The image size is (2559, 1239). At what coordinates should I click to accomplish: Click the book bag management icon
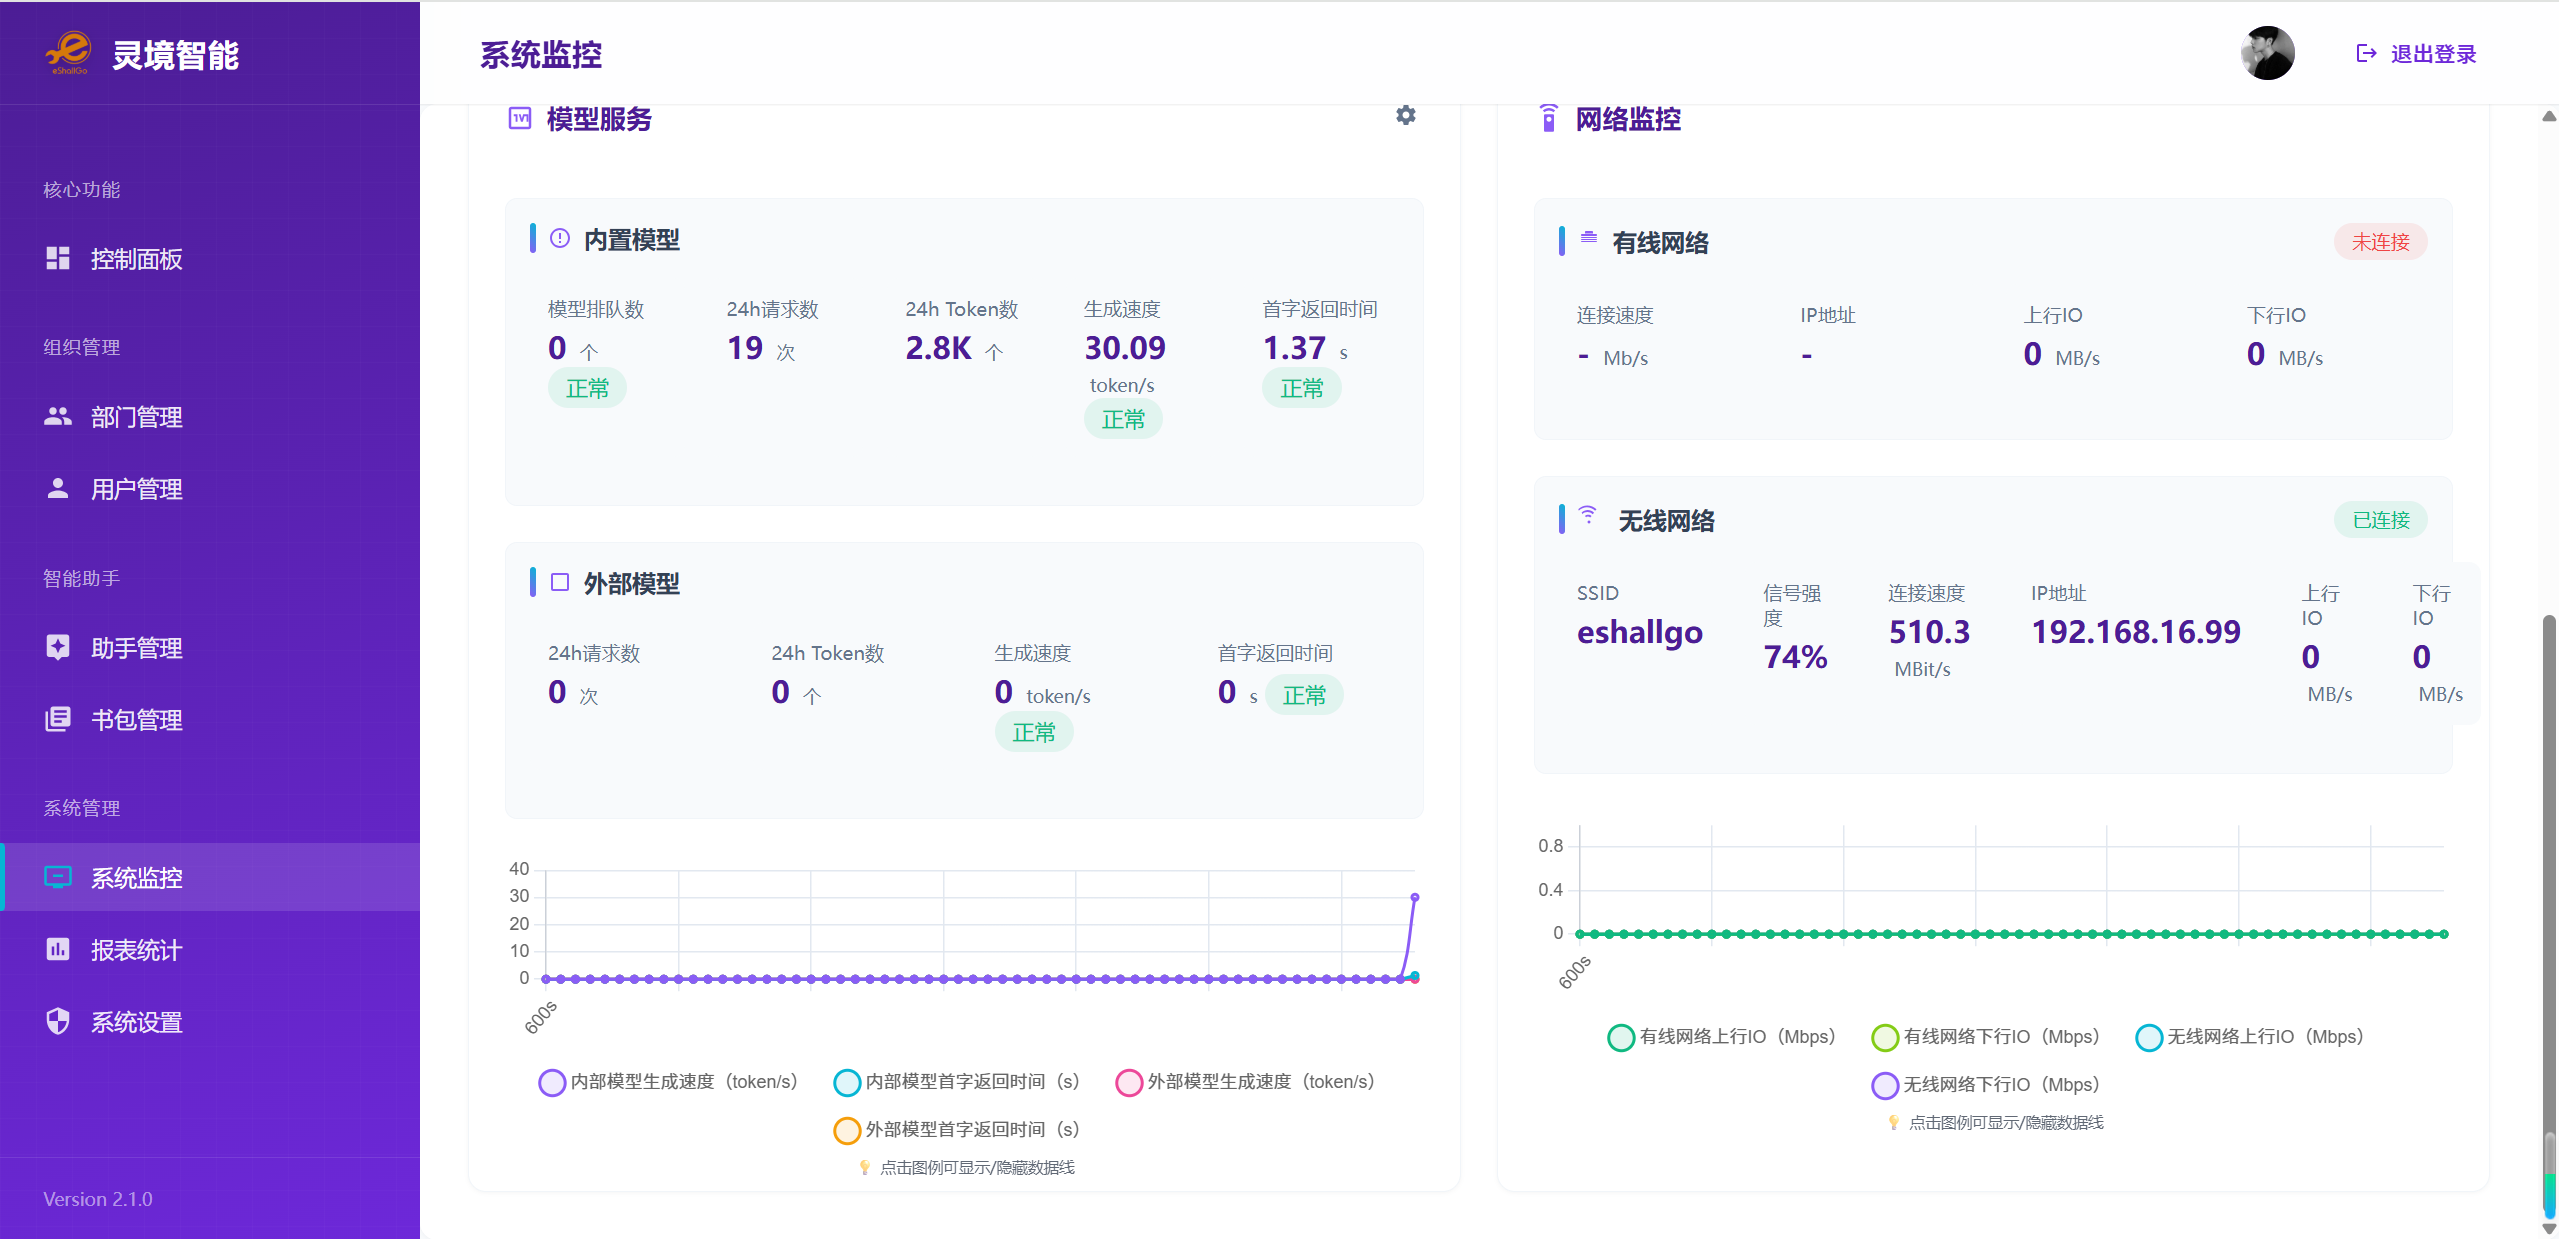pyautogui.click(x=58, y=720)
